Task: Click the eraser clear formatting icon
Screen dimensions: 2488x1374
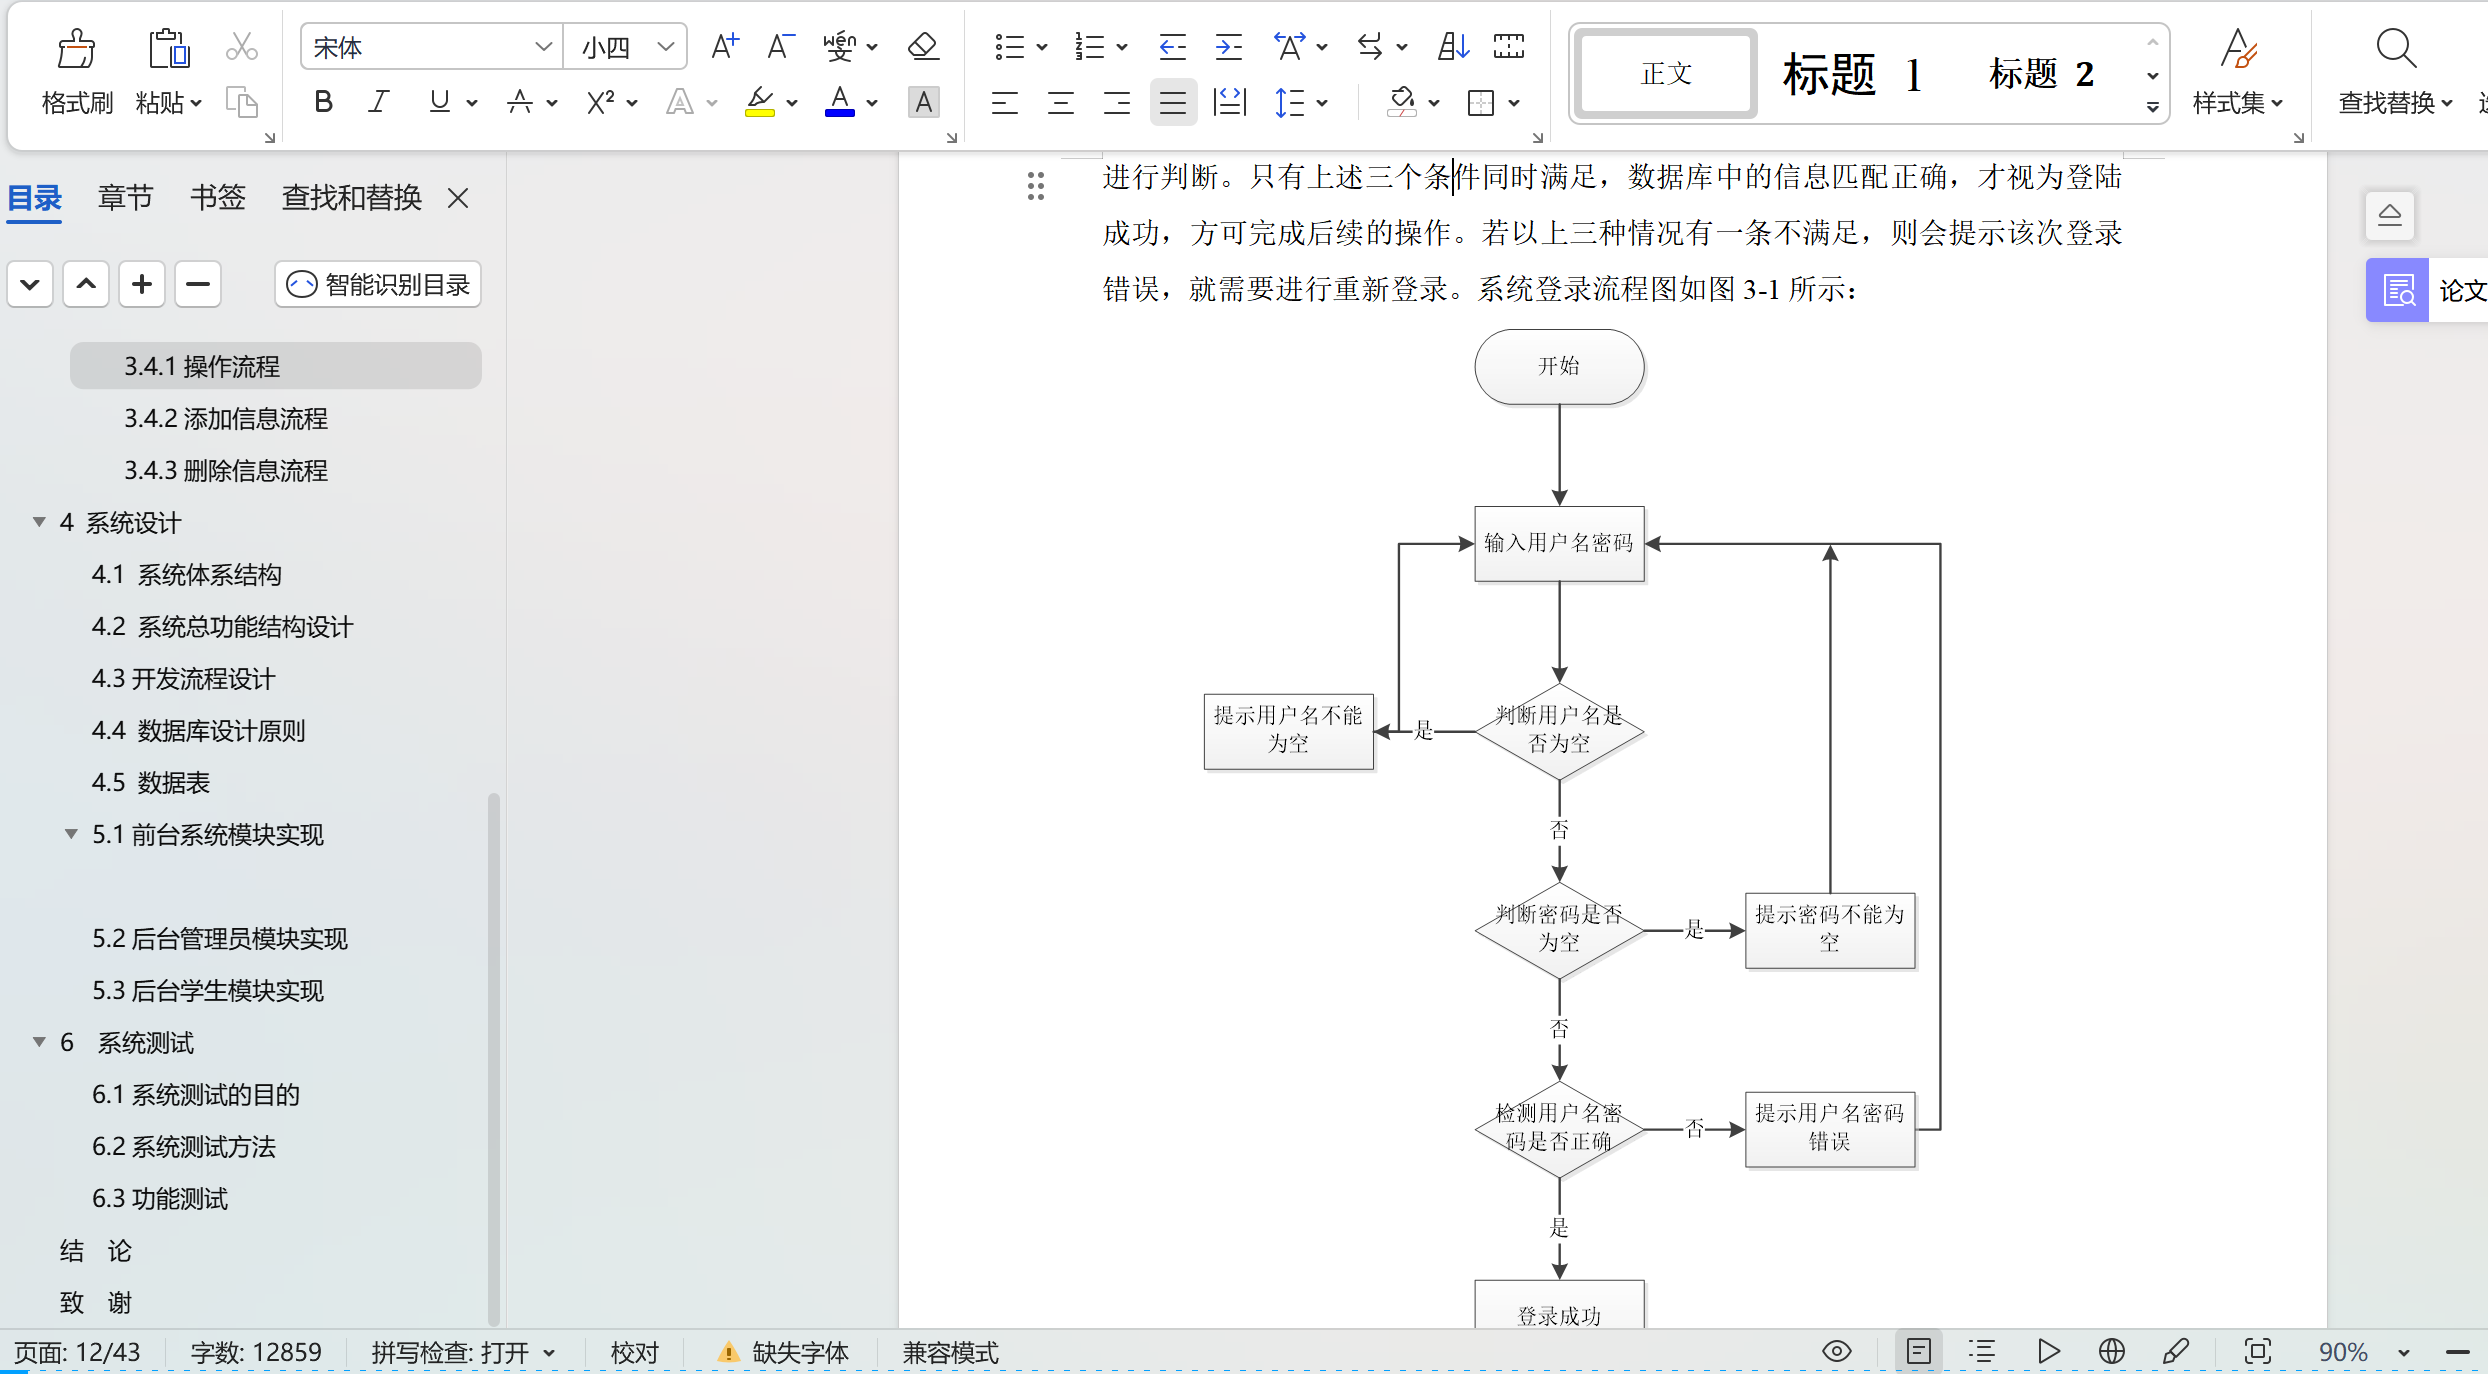Action: pos(922,47)
